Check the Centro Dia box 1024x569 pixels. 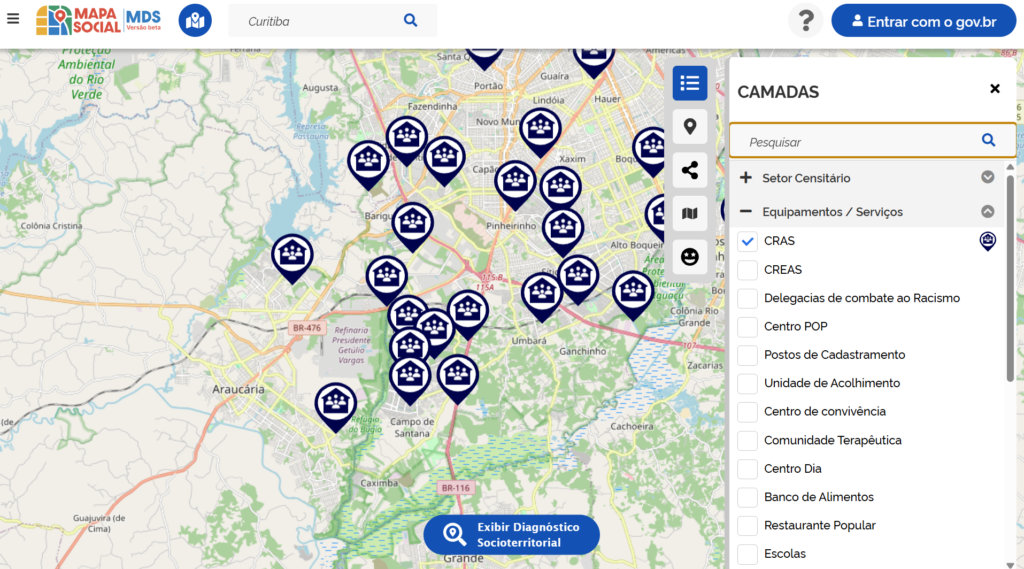tap(747, 468)
